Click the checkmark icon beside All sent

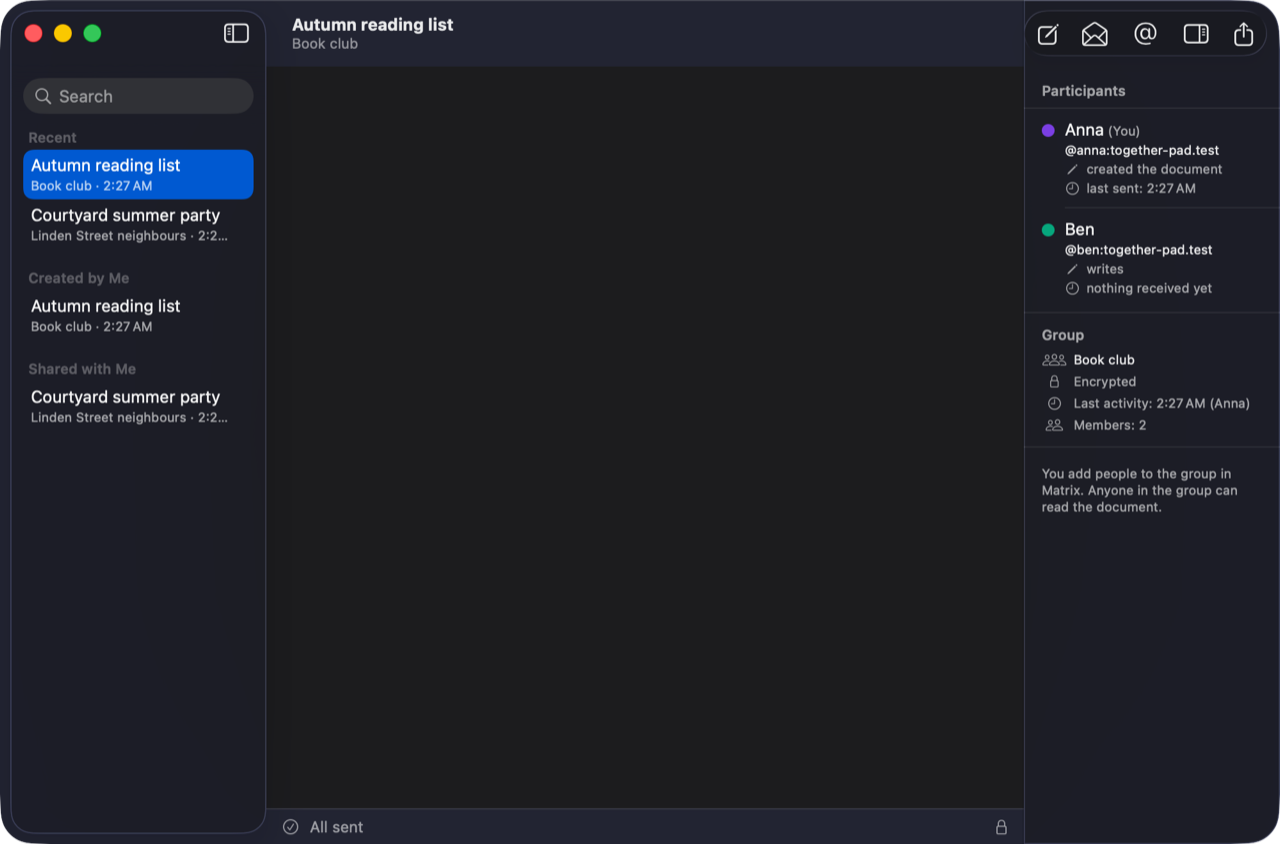point(291,827)
